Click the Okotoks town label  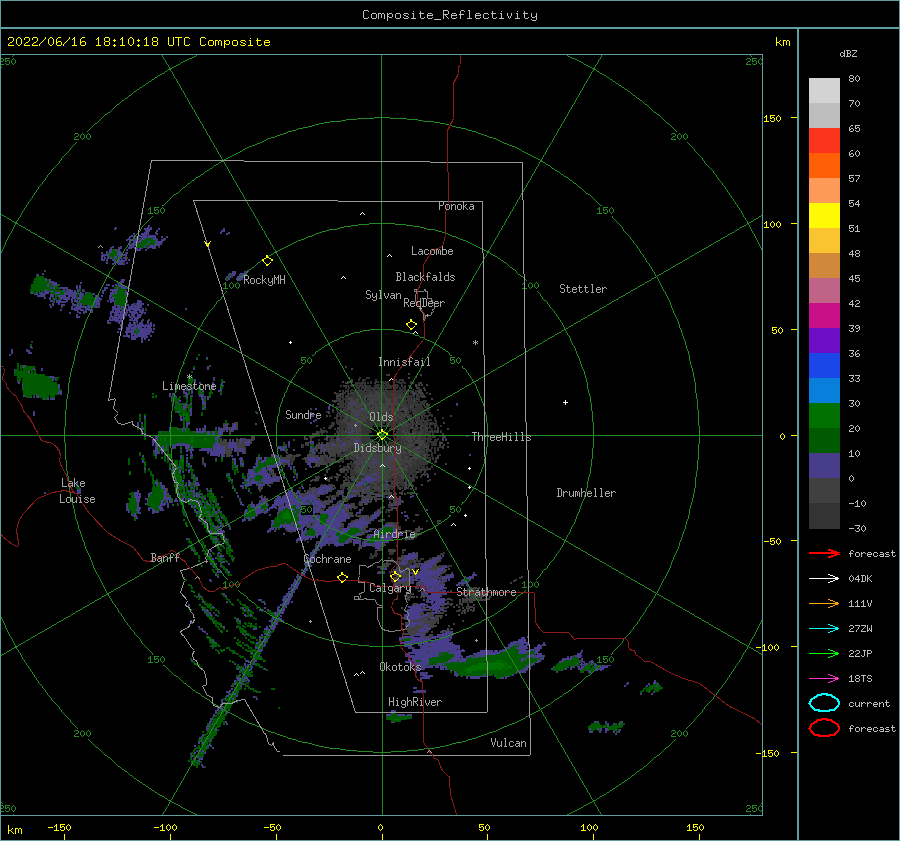click(x=400, y=667)
